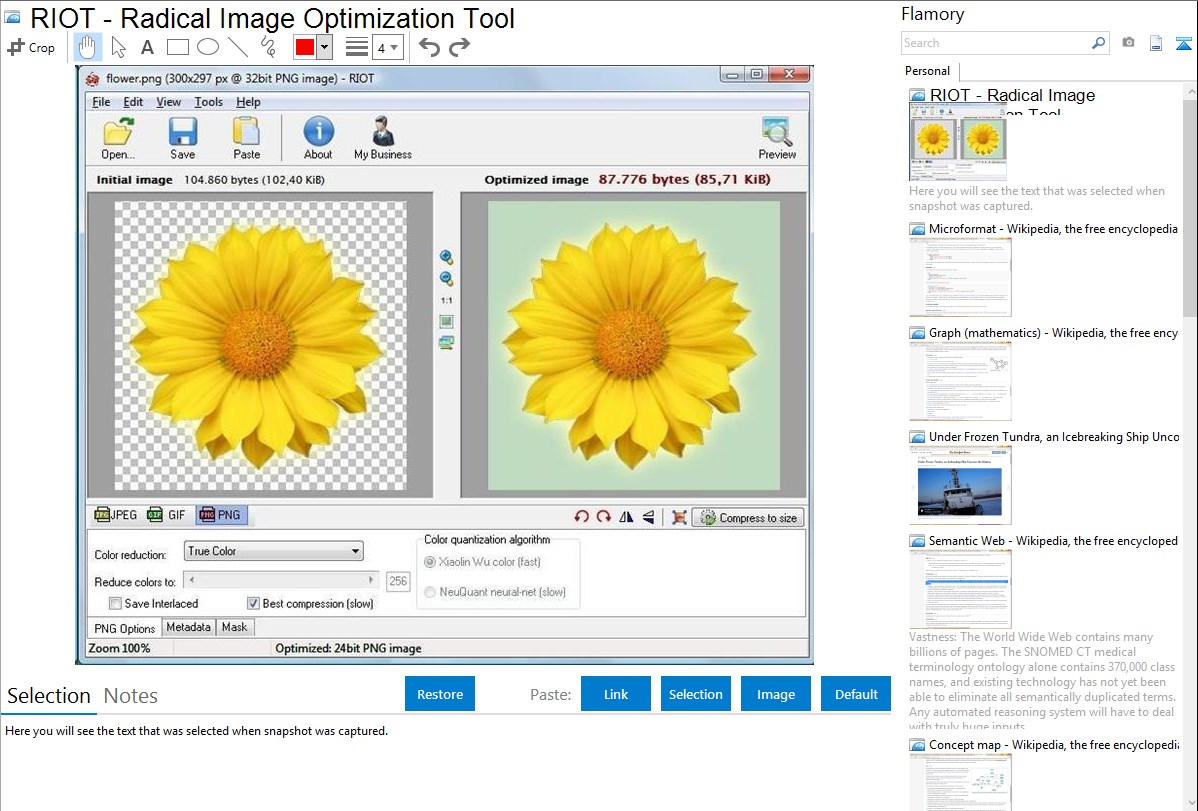Open the Edit menu
Screen dimensions: 1198x811
pyautogui.click(x=133, y=102)
